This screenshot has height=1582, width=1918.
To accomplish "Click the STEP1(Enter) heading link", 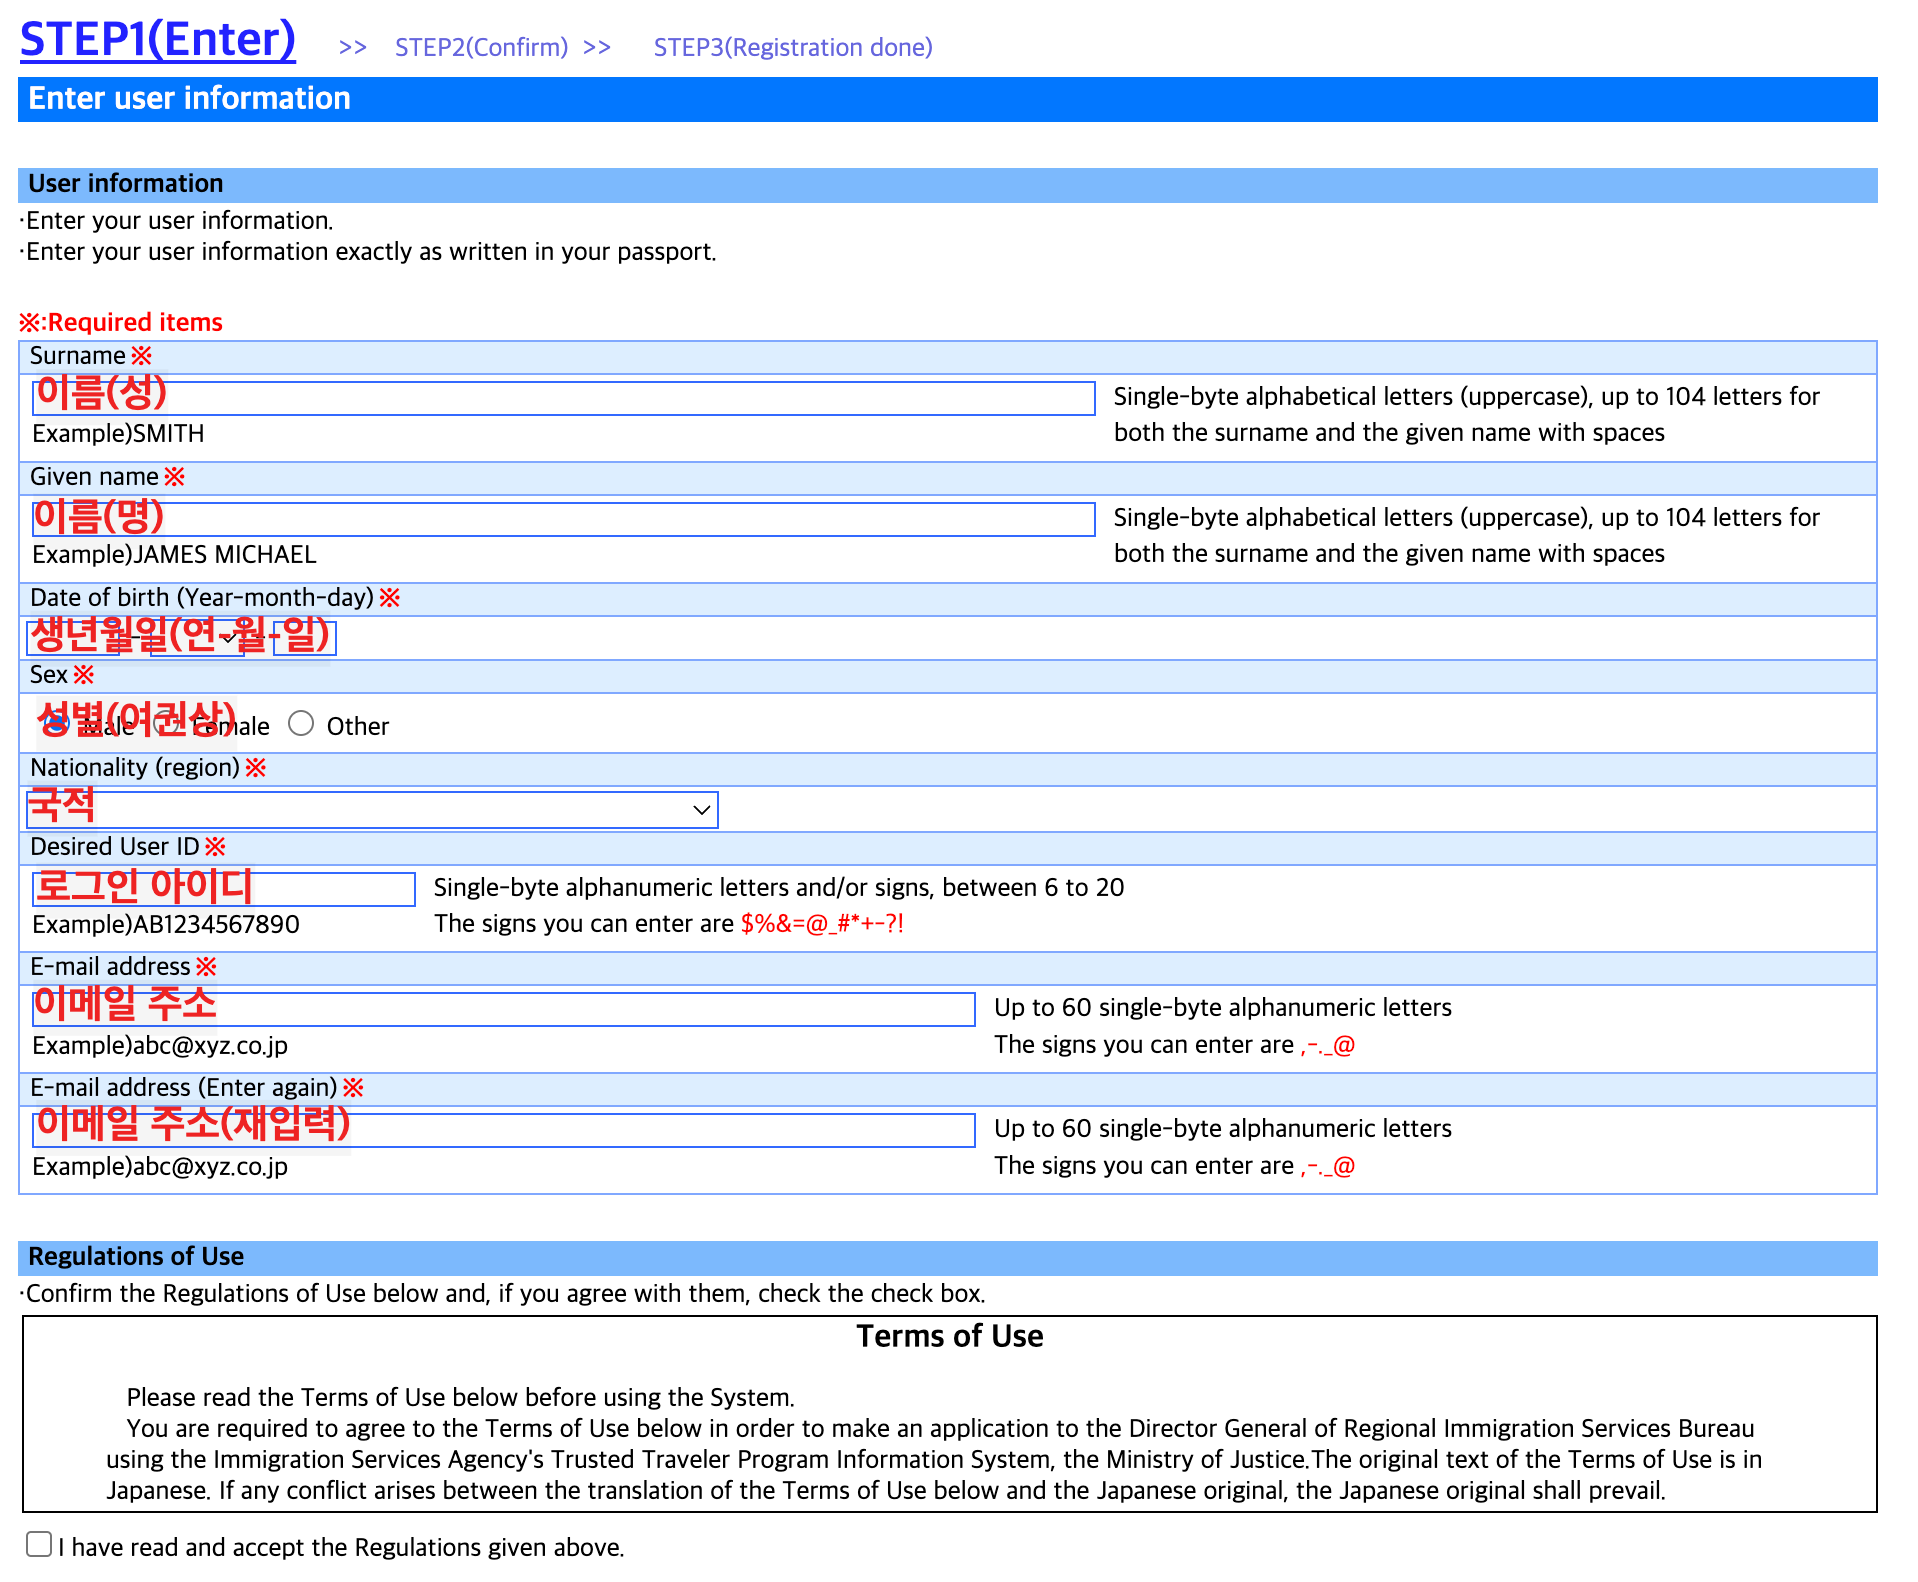I will pyautogui.click(x=158, y=40).
